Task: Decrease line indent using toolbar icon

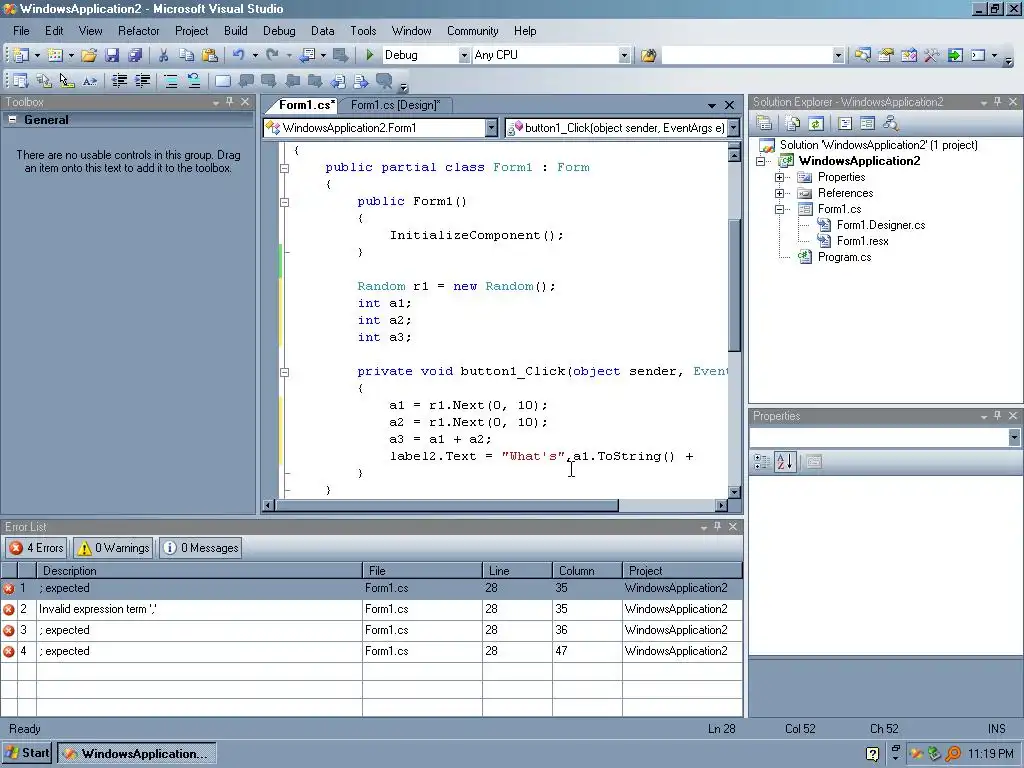Action: [x=119, y=81]
